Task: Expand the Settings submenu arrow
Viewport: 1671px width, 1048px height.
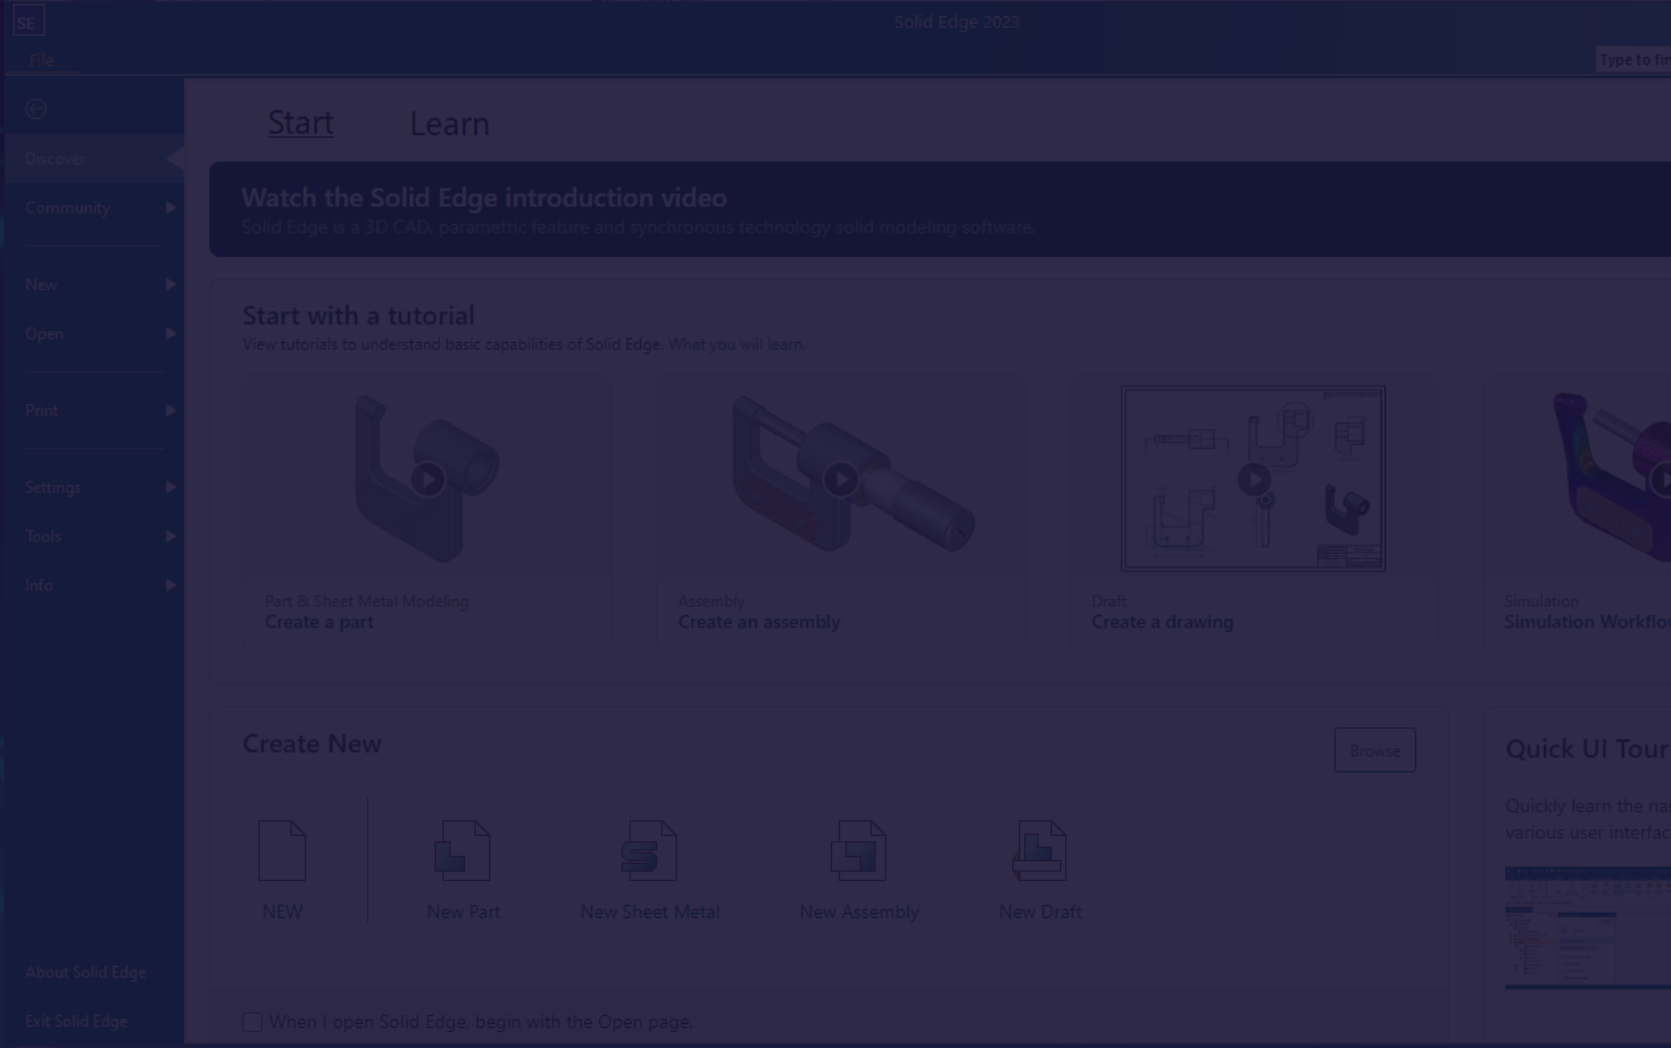Action: 170,488
